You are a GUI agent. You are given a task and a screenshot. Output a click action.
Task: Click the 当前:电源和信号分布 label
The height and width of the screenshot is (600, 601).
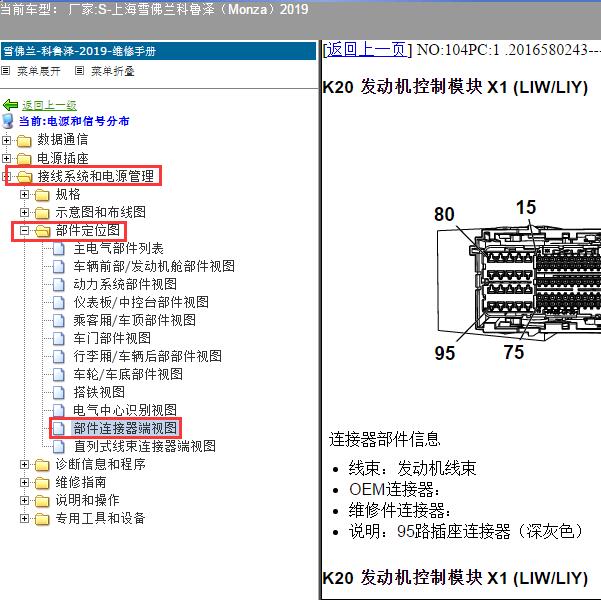click(74, 121)
